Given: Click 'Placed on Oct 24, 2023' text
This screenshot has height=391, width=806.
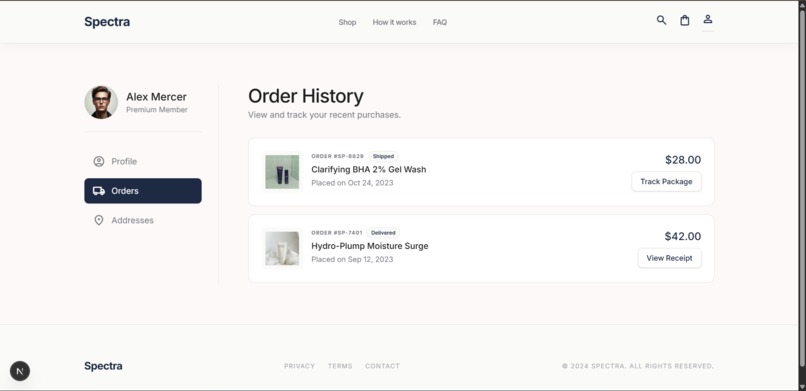Looking at the screenshot, I should [352, 183].
